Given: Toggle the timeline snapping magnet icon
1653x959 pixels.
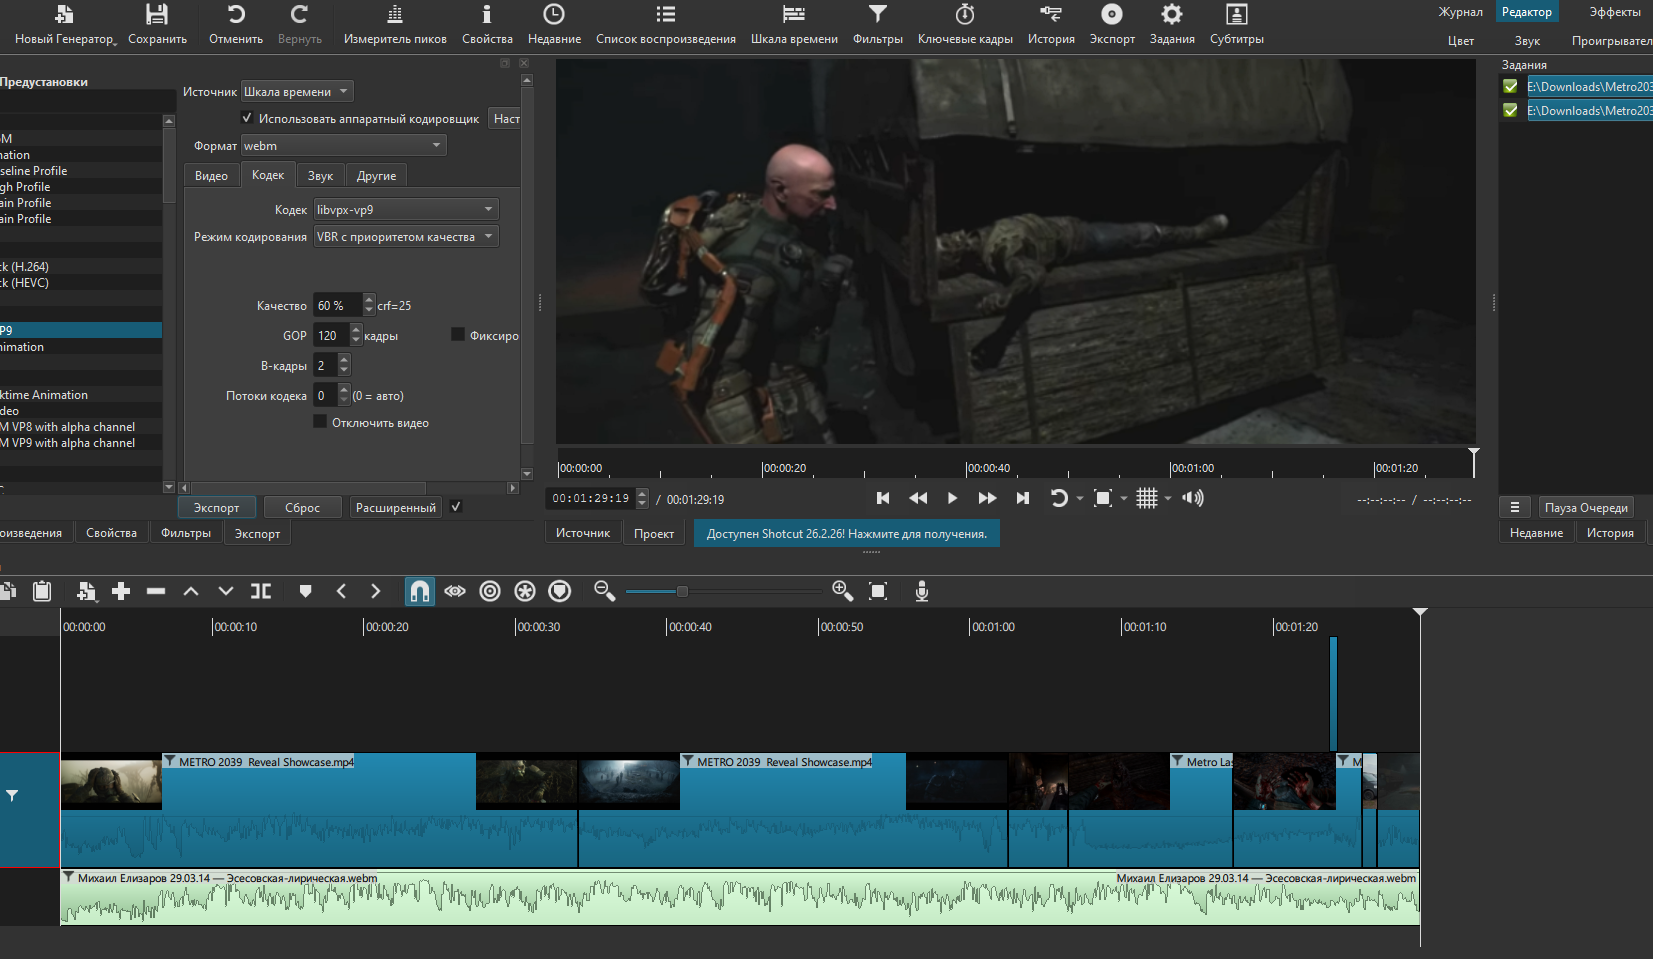Looking at the screenshot, I should (420, 592).
